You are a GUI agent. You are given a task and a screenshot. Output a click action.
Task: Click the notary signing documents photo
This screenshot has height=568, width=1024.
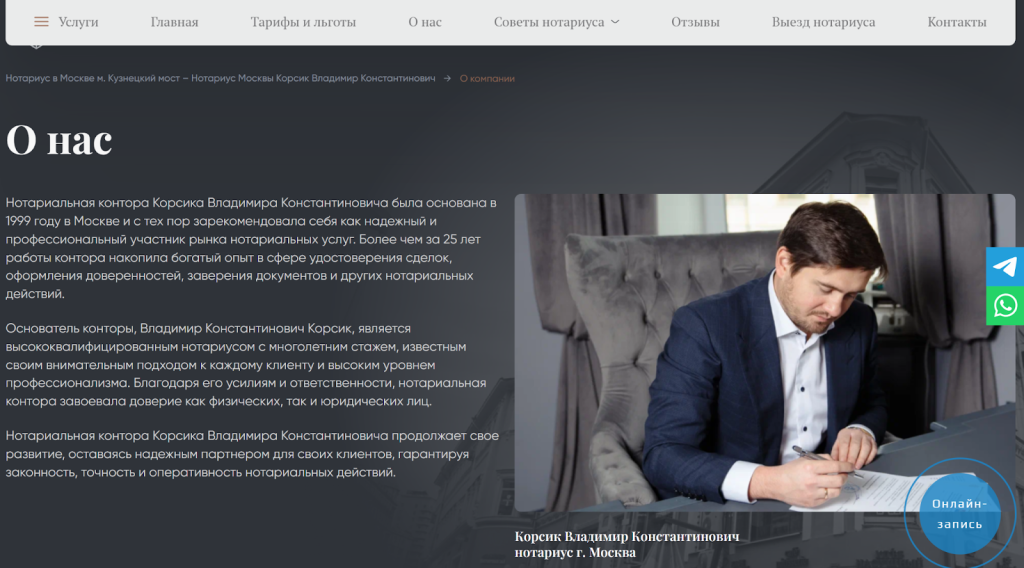765,353
